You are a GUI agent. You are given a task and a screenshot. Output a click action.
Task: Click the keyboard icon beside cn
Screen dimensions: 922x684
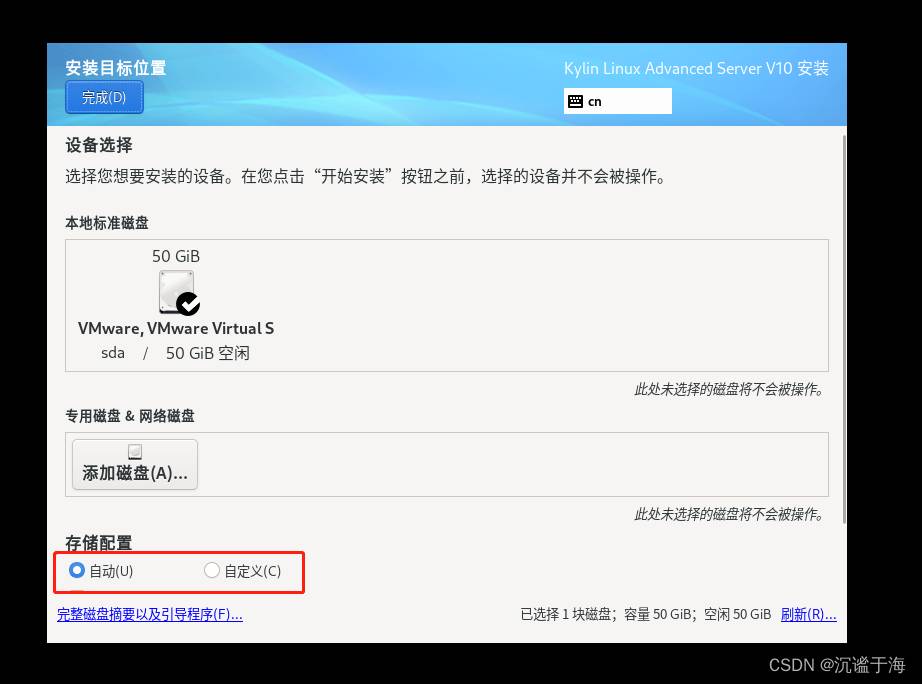pyautogui.click(x=575, y=101)
